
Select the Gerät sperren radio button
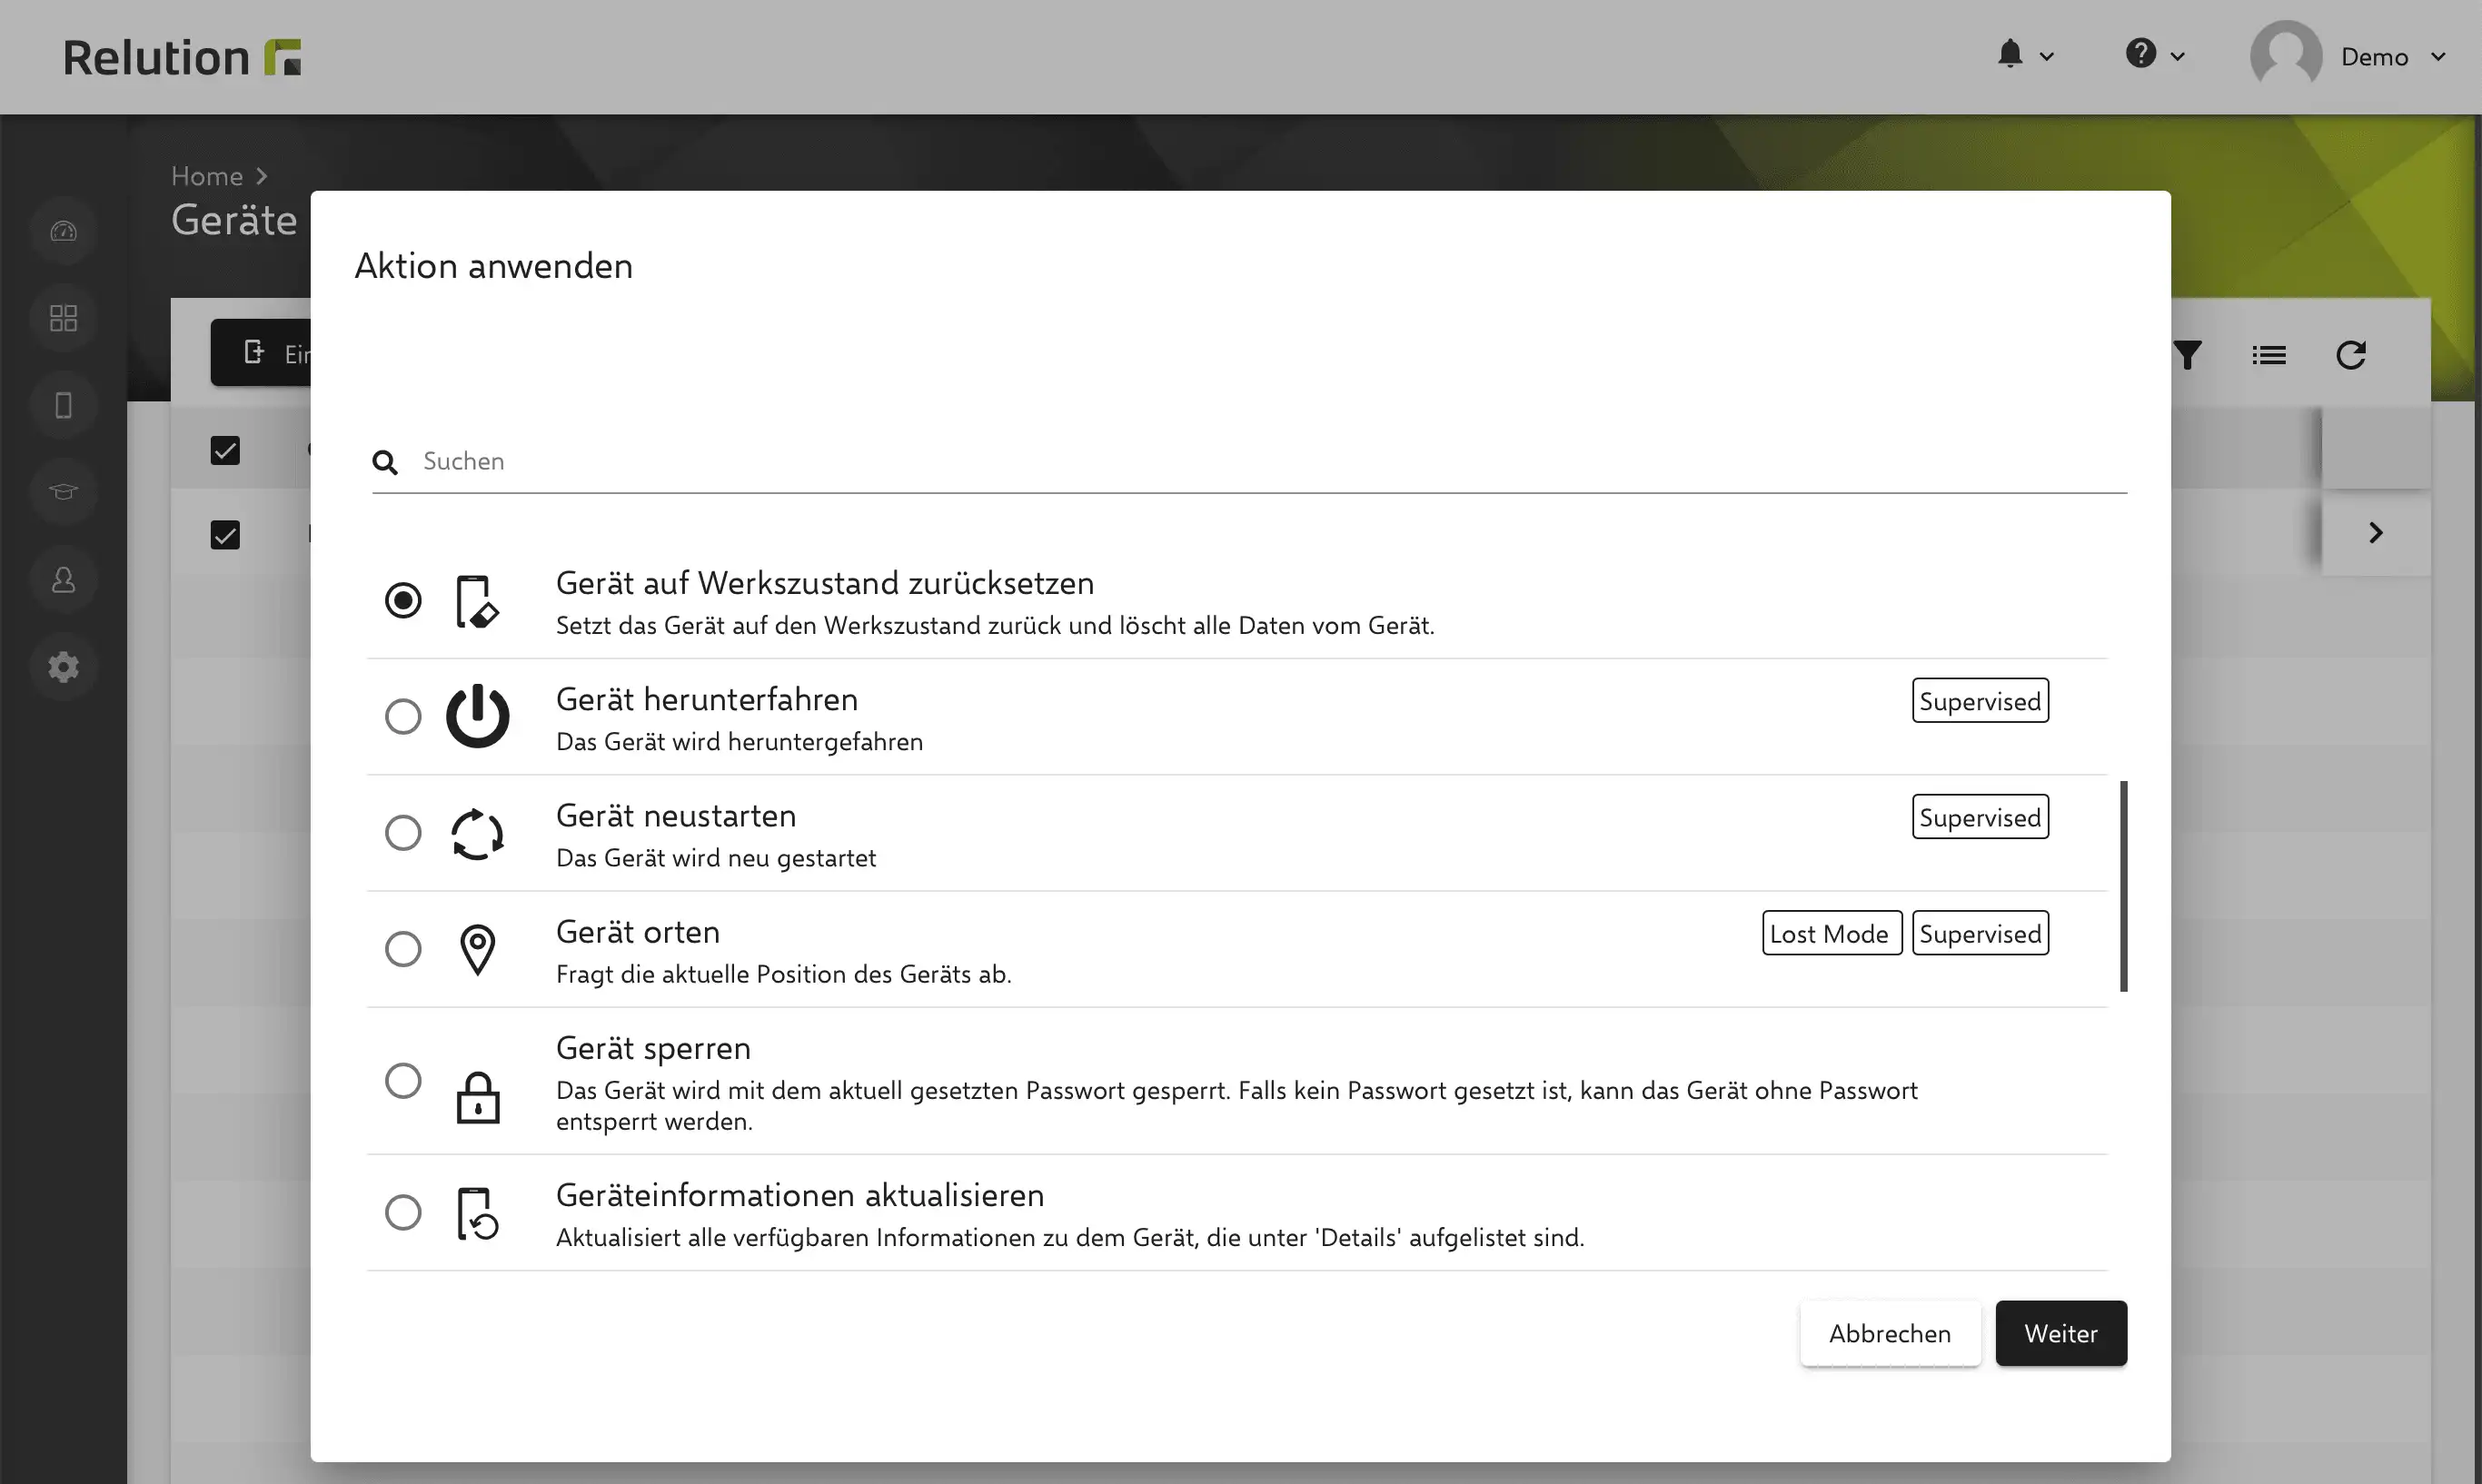[x=403, y=1080]
